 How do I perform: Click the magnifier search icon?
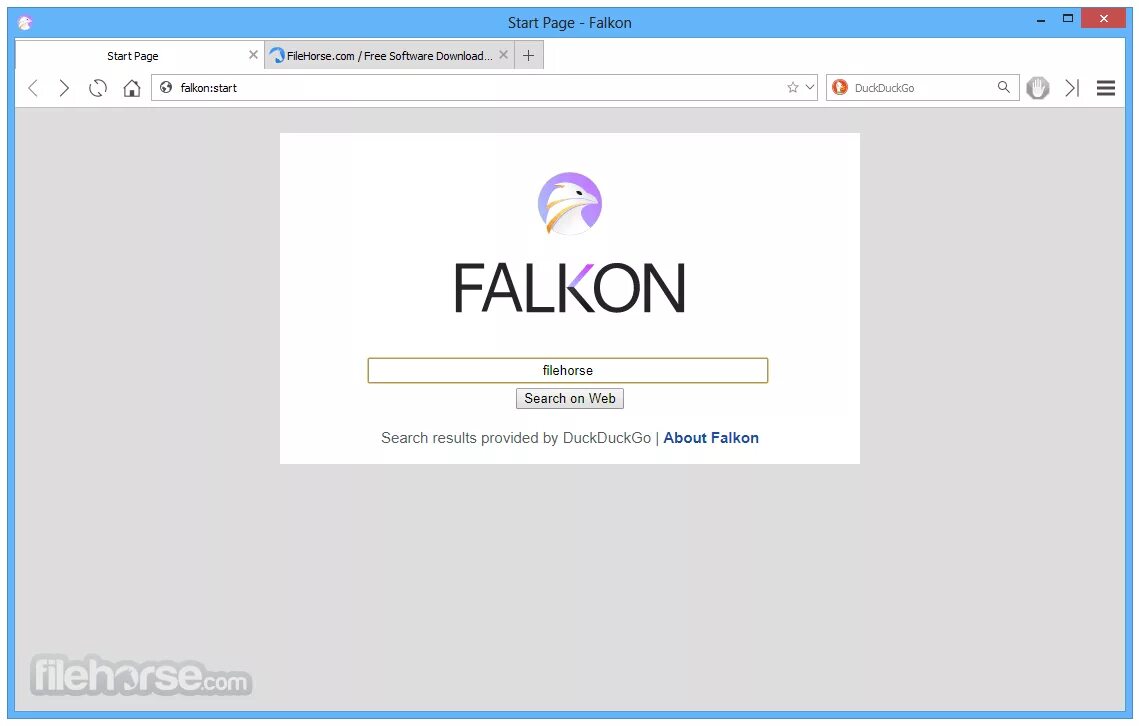(1003, 87)
